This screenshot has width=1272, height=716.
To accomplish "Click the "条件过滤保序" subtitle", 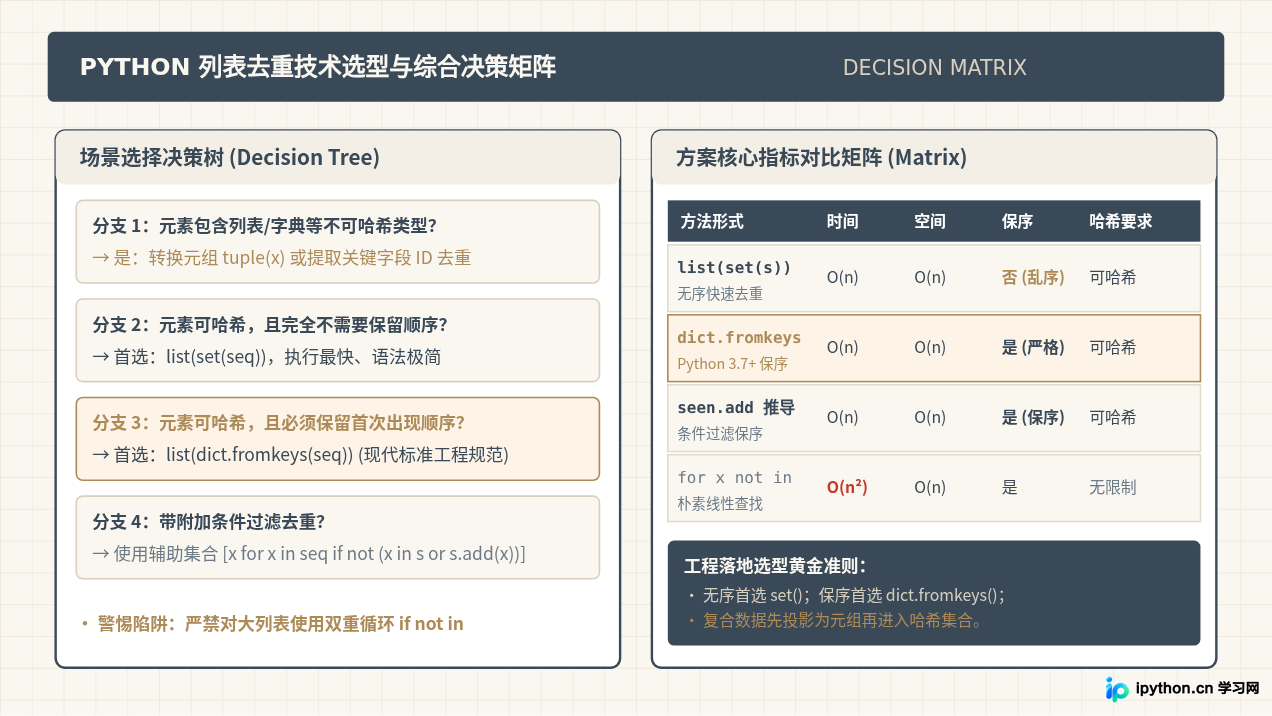I will click(720, 434).
